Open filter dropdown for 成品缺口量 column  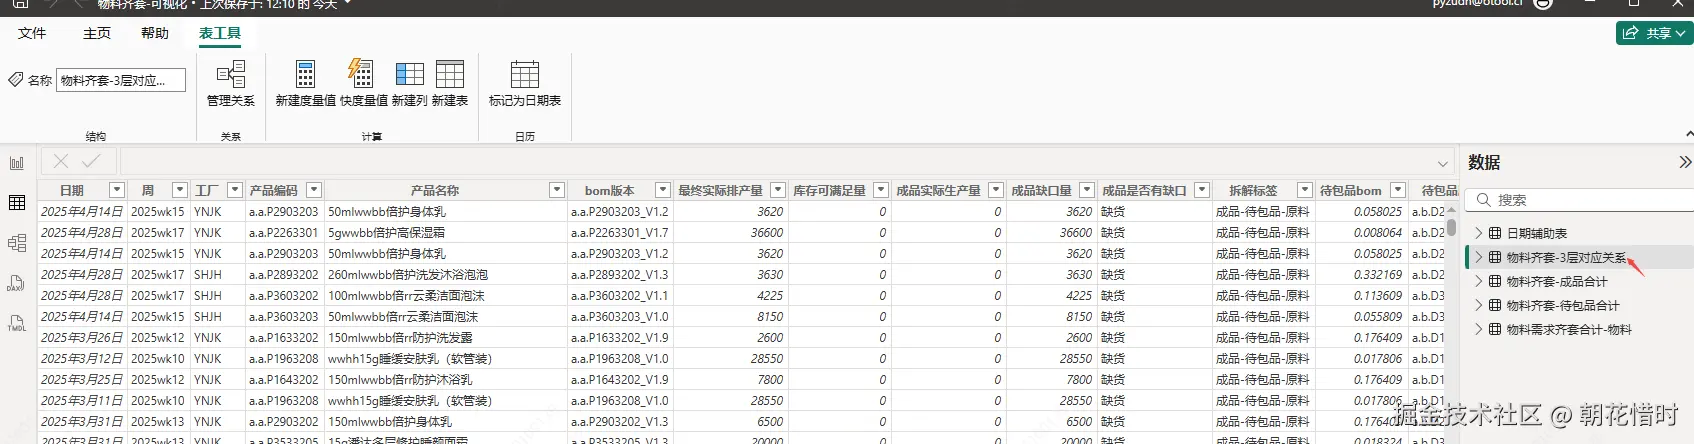pos(1087,190)
